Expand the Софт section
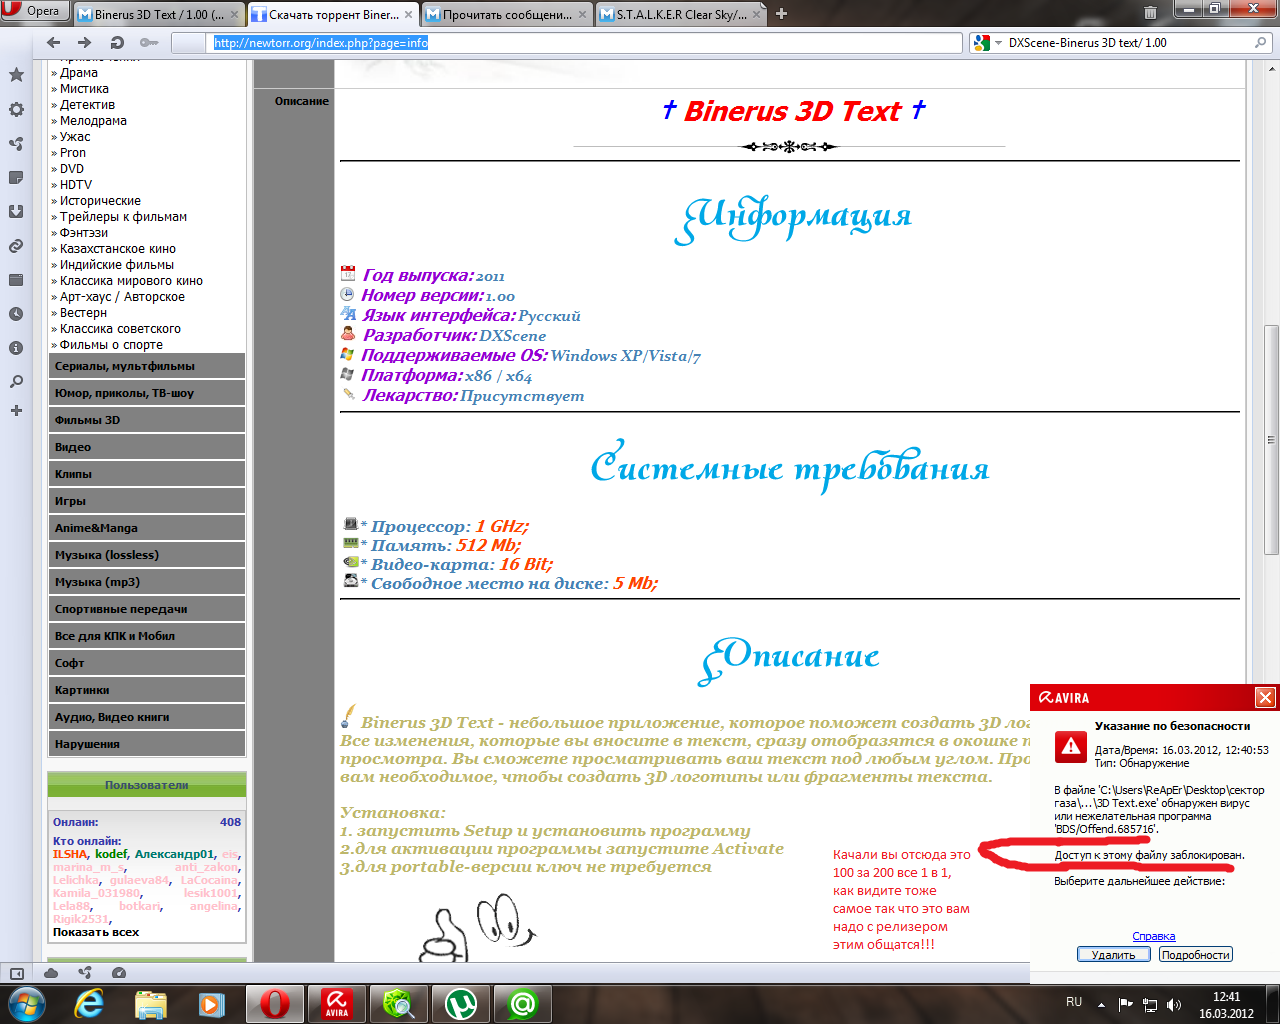This screenshot has width=1280, height=1024. (x=147, y=663)
